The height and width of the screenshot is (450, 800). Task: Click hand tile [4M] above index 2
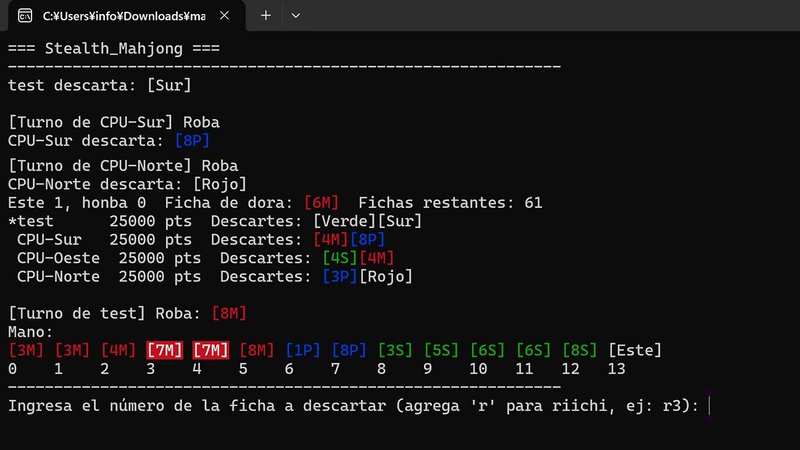click(x=118, y=351)
